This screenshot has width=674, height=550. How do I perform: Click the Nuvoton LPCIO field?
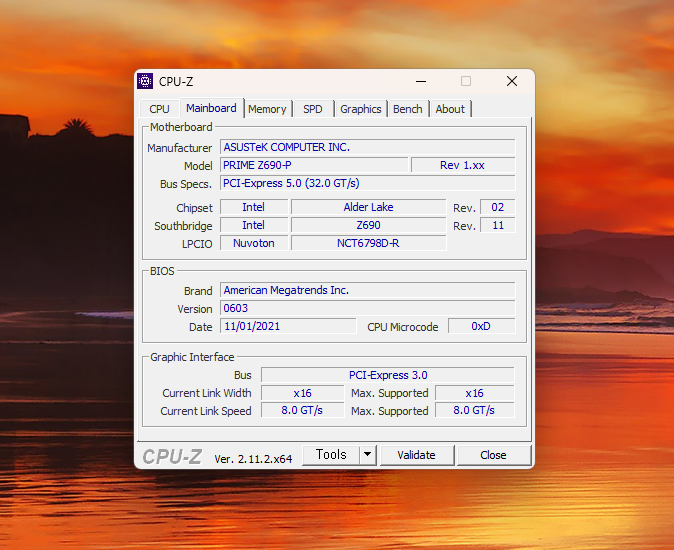pyautogui.click(x=254, y=243)
